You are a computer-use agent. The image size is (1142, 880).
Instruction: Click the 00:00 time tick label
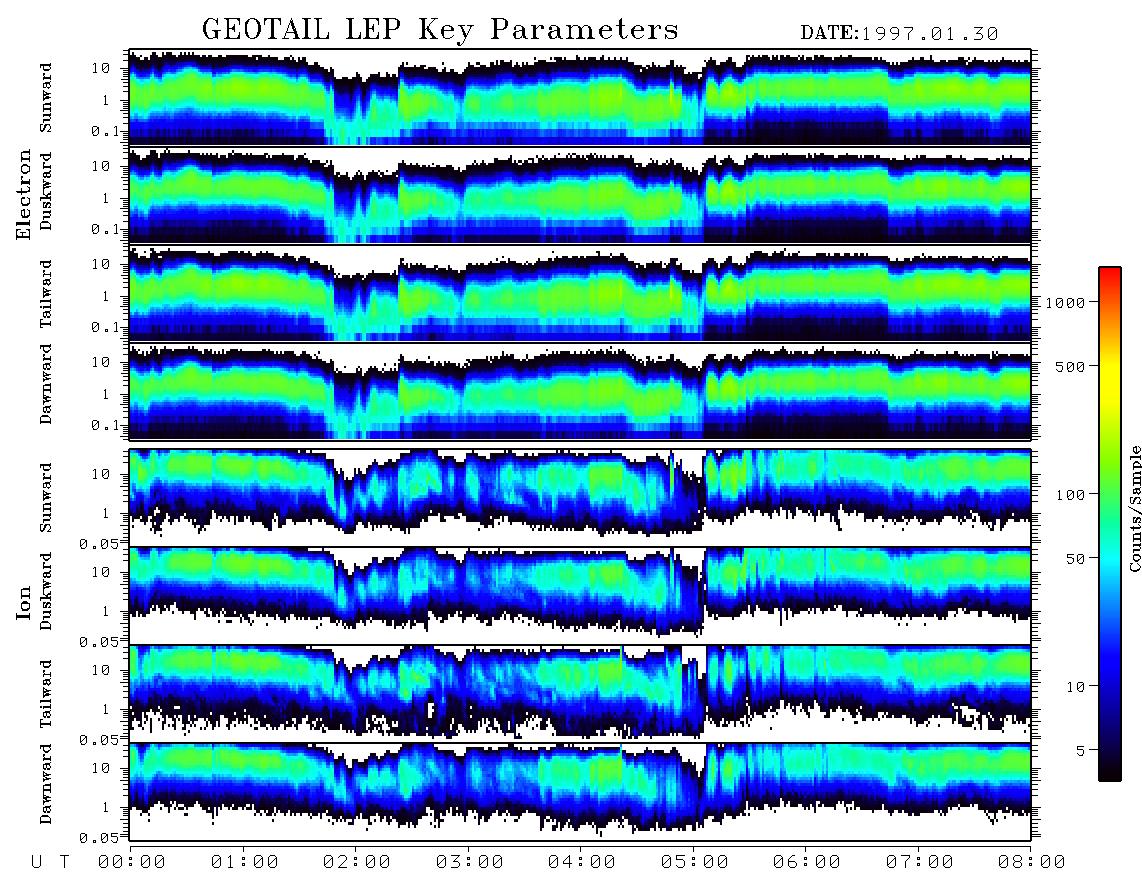(x=132, y=863)
